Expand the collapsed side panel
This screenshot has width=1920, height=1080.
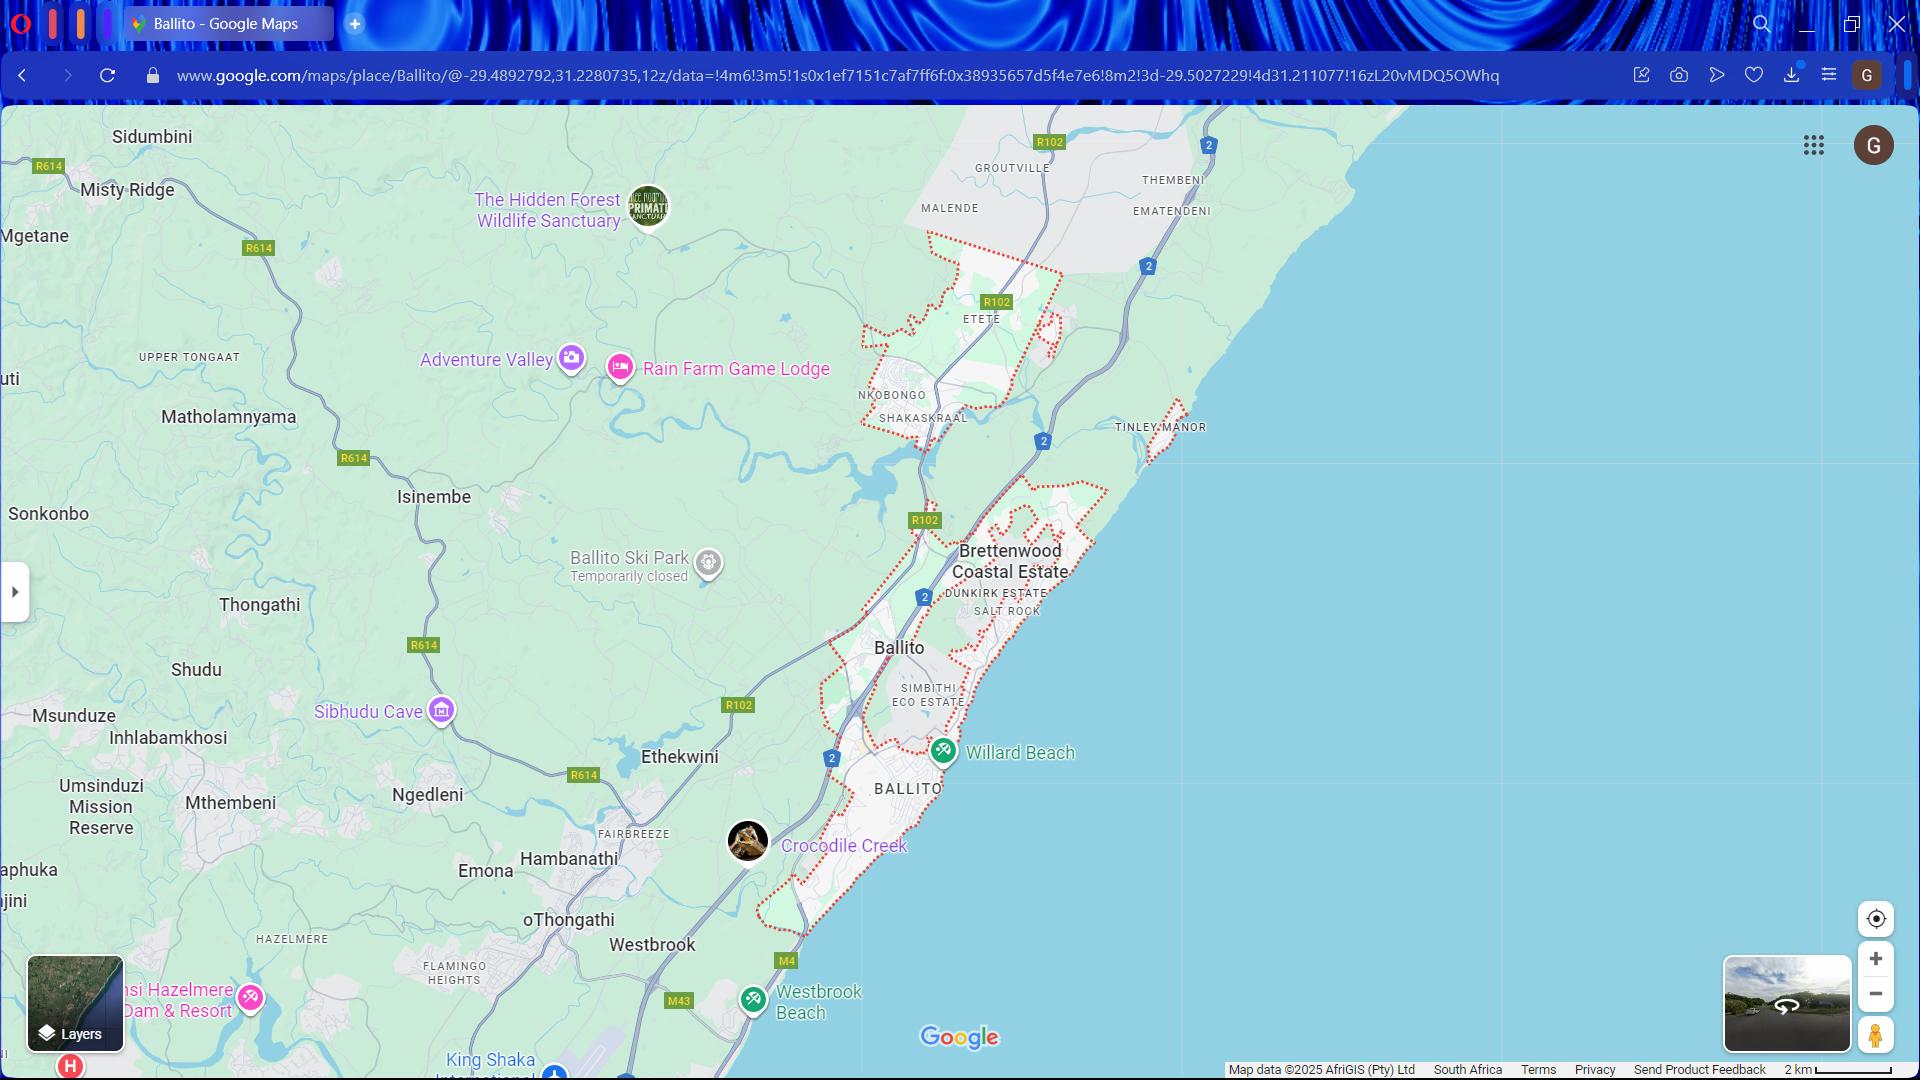click(x=15, y=592)
